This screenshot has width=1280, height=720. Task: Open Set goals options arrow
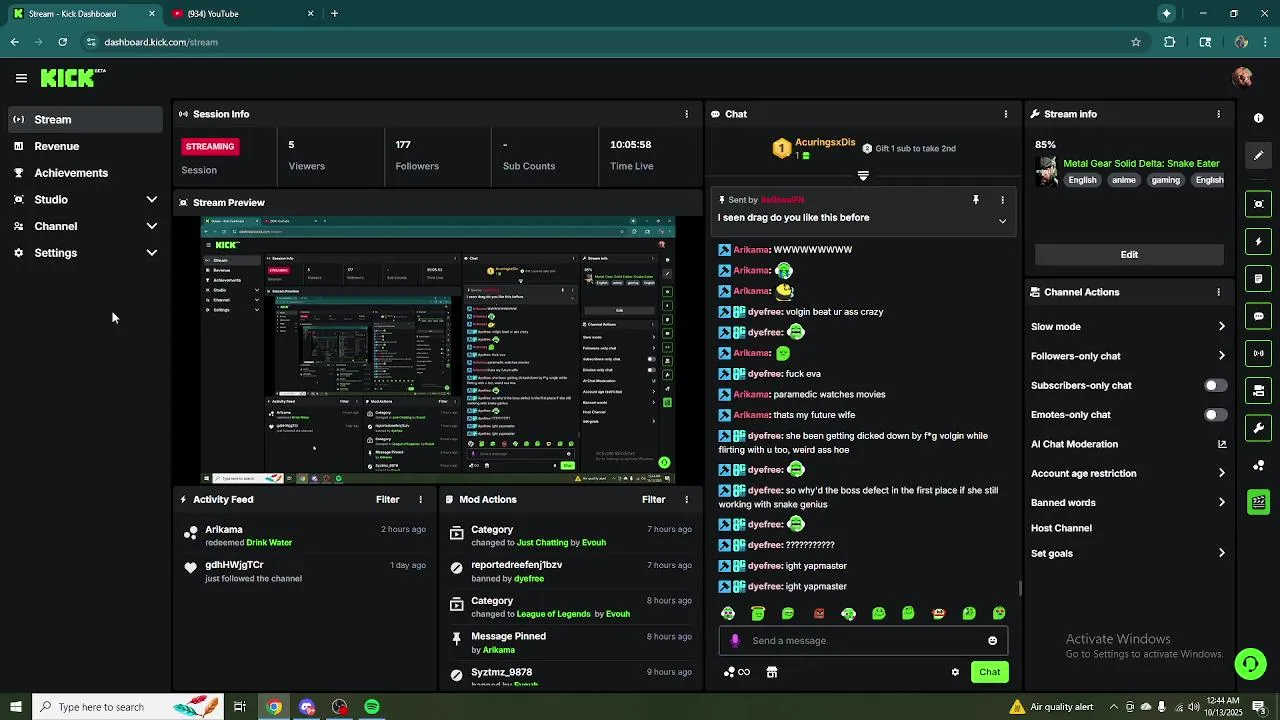tap(1221, 553)
